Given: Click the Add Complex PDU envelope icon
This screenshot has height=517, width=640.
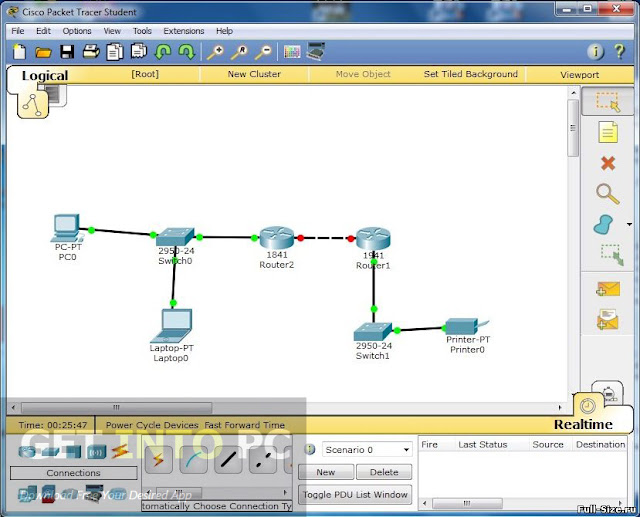Looking at the screenshot, I should point(608,319).
